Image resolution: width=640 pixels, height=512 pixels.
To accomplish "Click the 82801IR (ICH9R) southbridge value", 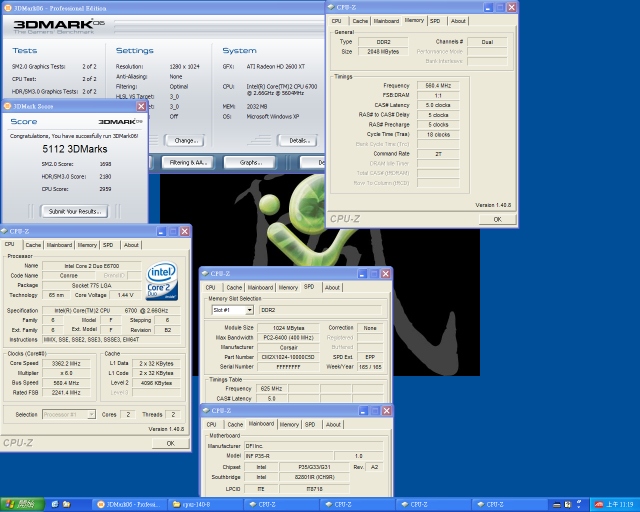I will 314,477.
